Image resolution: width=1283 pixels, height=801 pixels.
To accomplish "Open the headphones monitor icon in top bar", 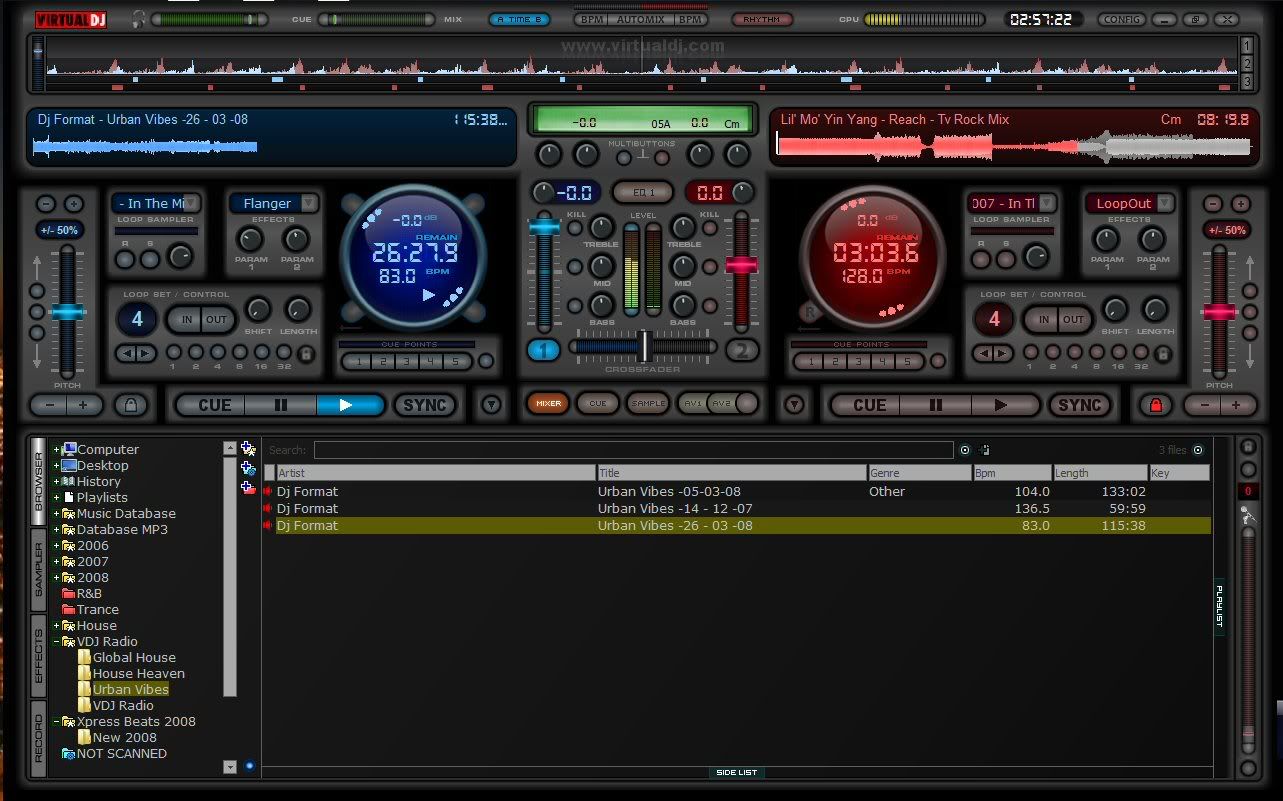I will (138, 18).
